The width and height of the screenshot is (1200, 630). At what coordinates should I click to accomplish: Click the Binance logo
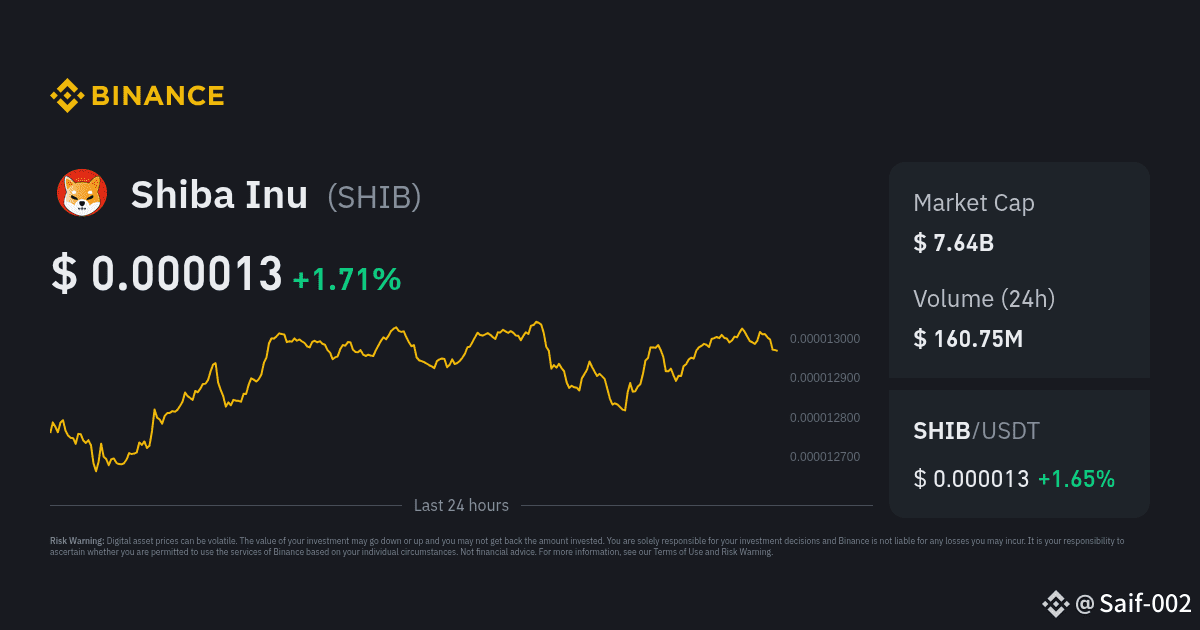point(137,96)
